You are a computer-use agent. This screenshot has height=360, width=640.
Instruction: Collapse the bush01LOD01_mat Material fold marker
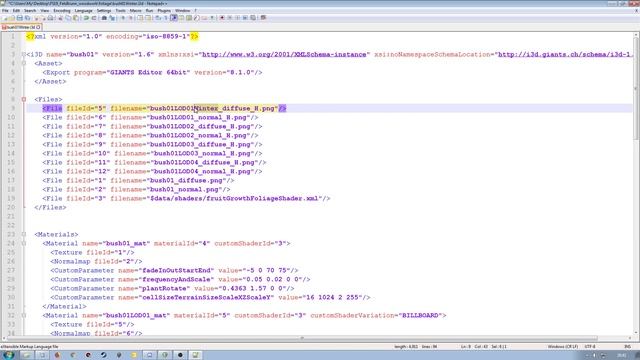point(24,315)
